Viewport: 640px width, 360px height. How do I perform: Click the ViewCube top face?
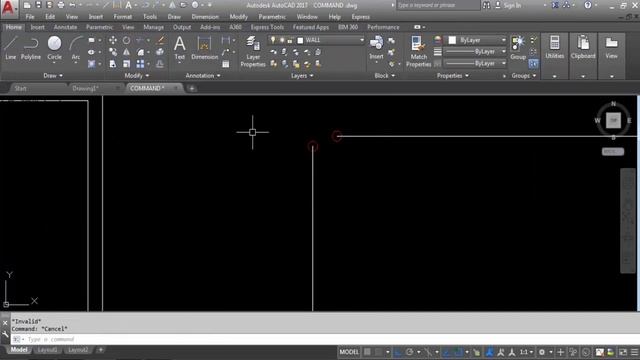tap(613, 120)
